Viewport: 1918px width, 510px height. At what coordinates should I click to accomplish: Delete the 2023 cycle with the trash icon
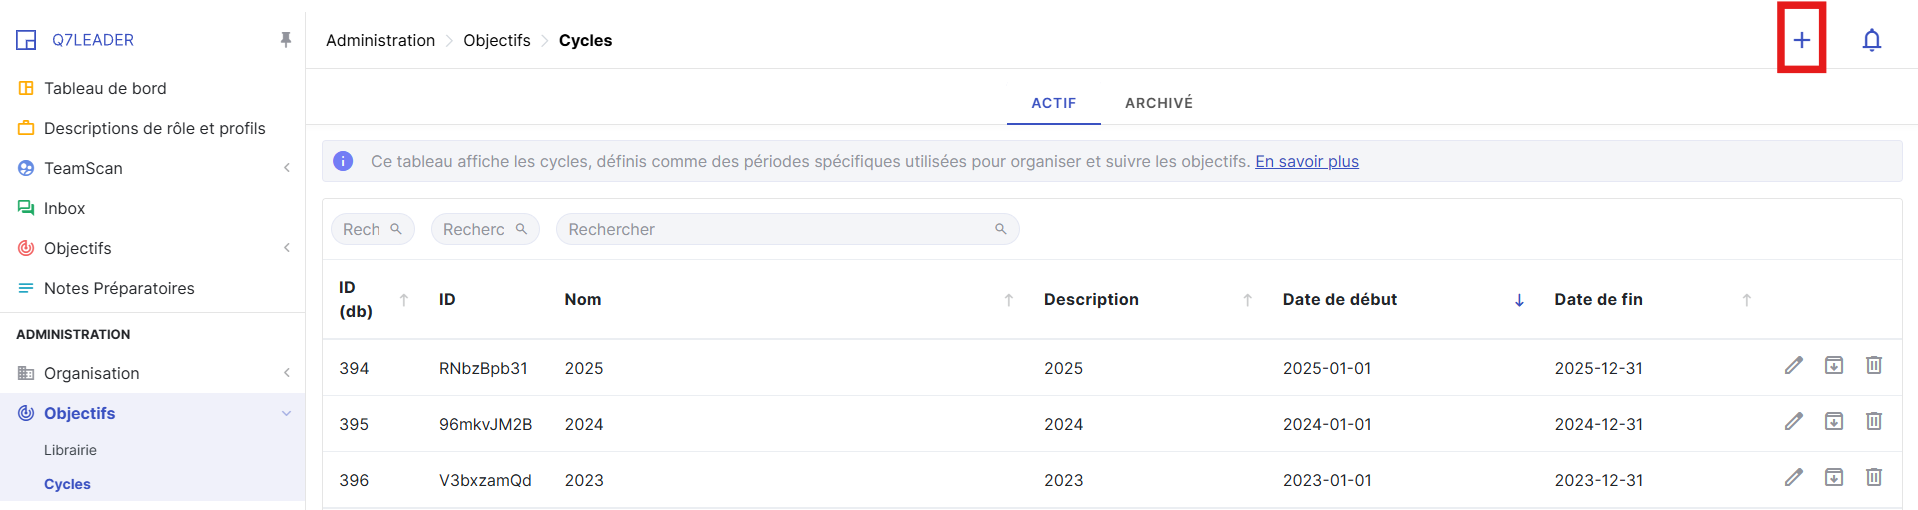click(x=1873, y=478)
